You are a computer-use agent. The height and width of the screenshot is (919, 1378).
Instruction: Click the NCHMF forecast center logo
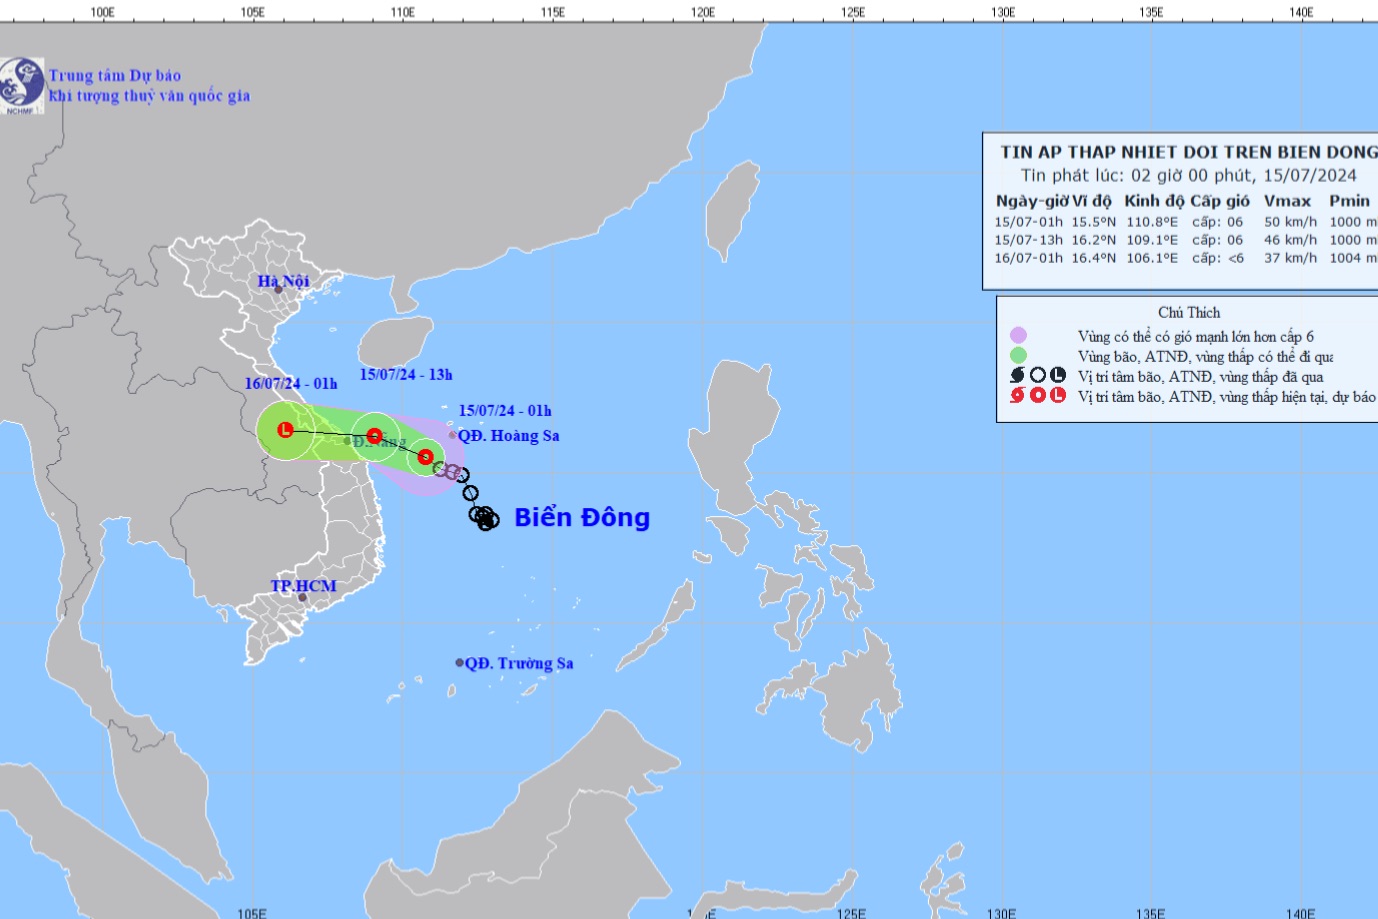(21, 85)
